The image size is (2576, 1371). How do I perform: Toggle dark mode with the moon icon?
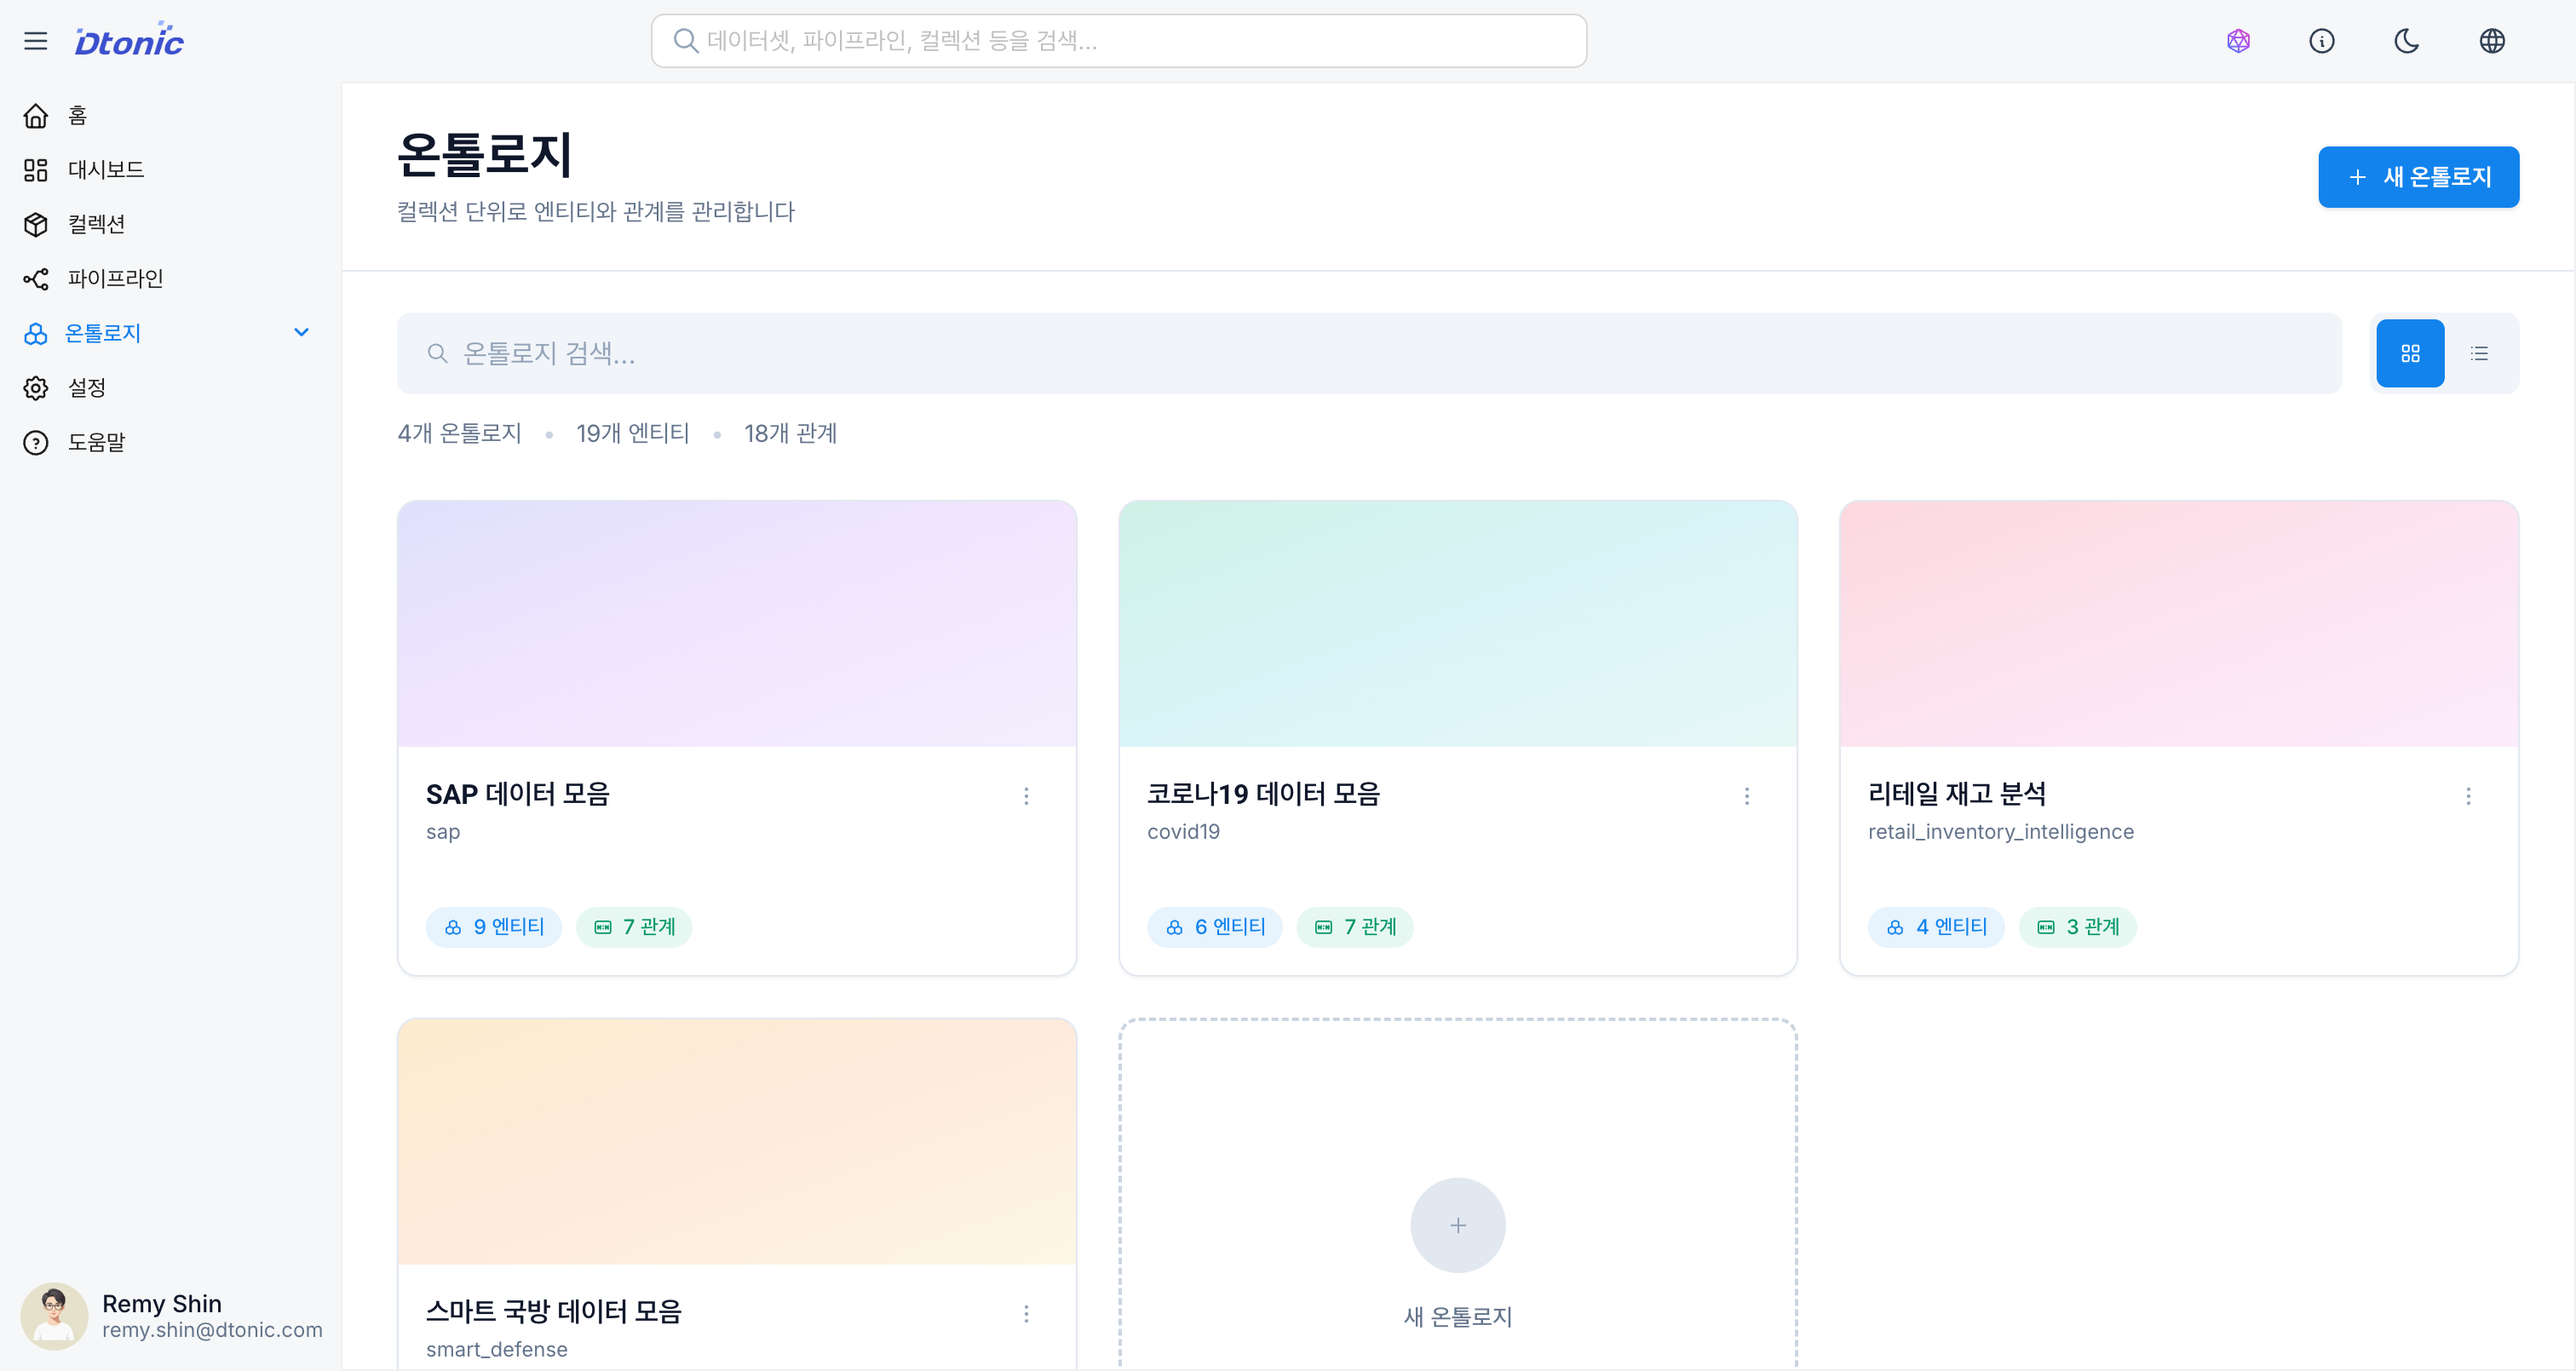pyautogui.click(x=2406, y=41)
